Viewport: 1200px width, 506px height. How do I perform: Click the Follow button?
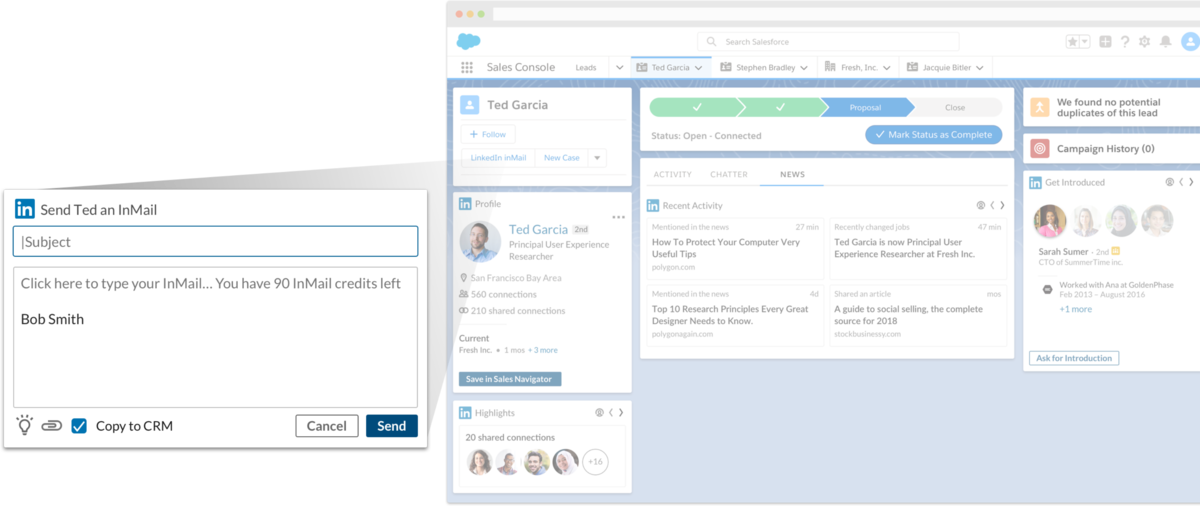tap(488, 134)
